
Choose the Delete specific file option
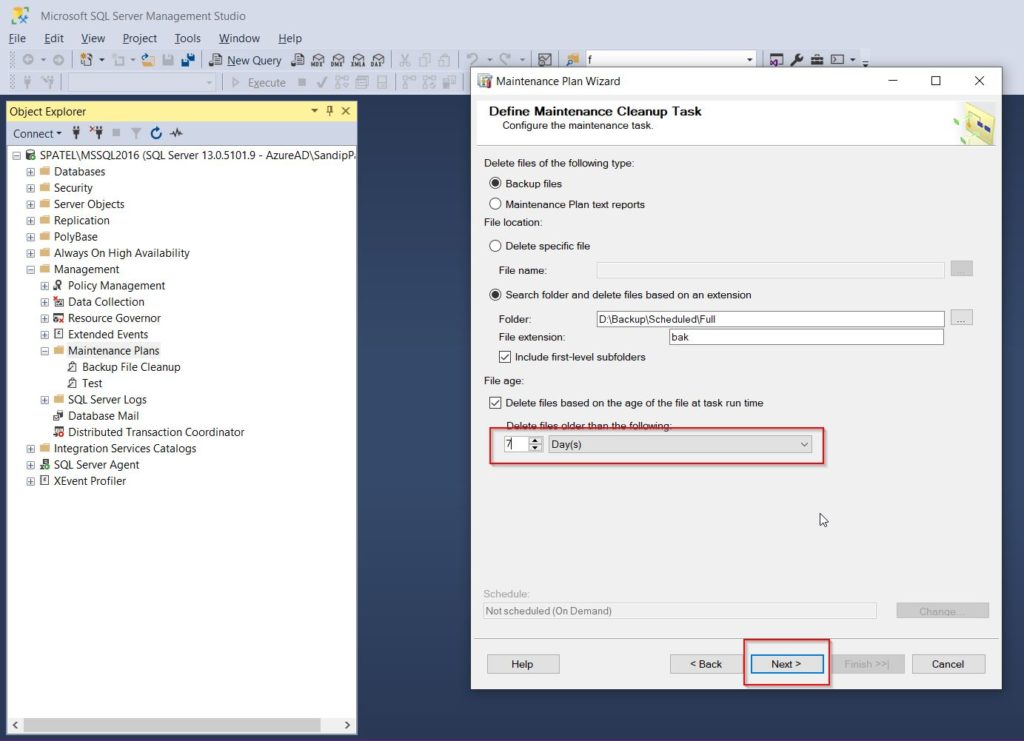(495, 246)
